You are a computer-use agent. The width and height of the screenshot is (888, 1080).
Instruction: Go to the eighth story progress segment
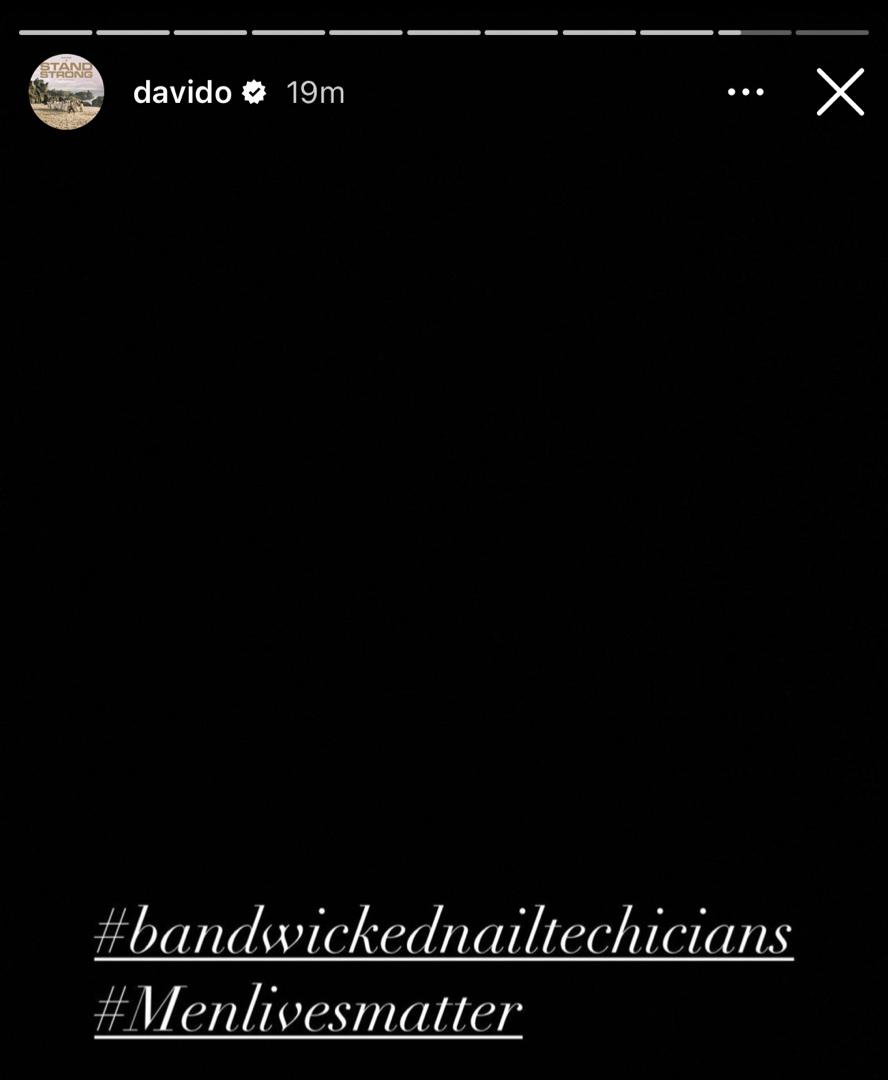click(x=599, y=32)
